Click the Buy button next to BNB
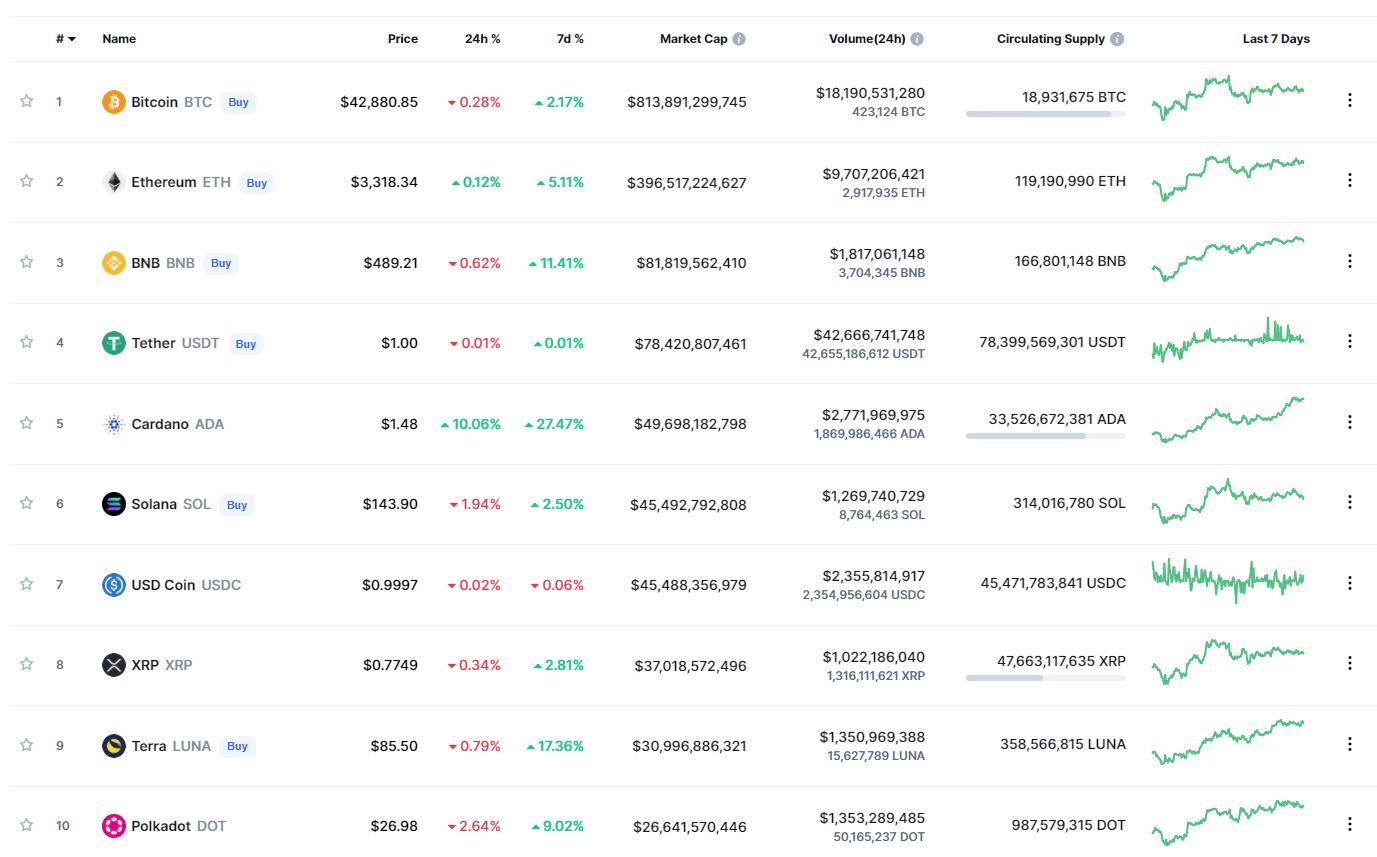The image size is (1377, 857). 221,263
